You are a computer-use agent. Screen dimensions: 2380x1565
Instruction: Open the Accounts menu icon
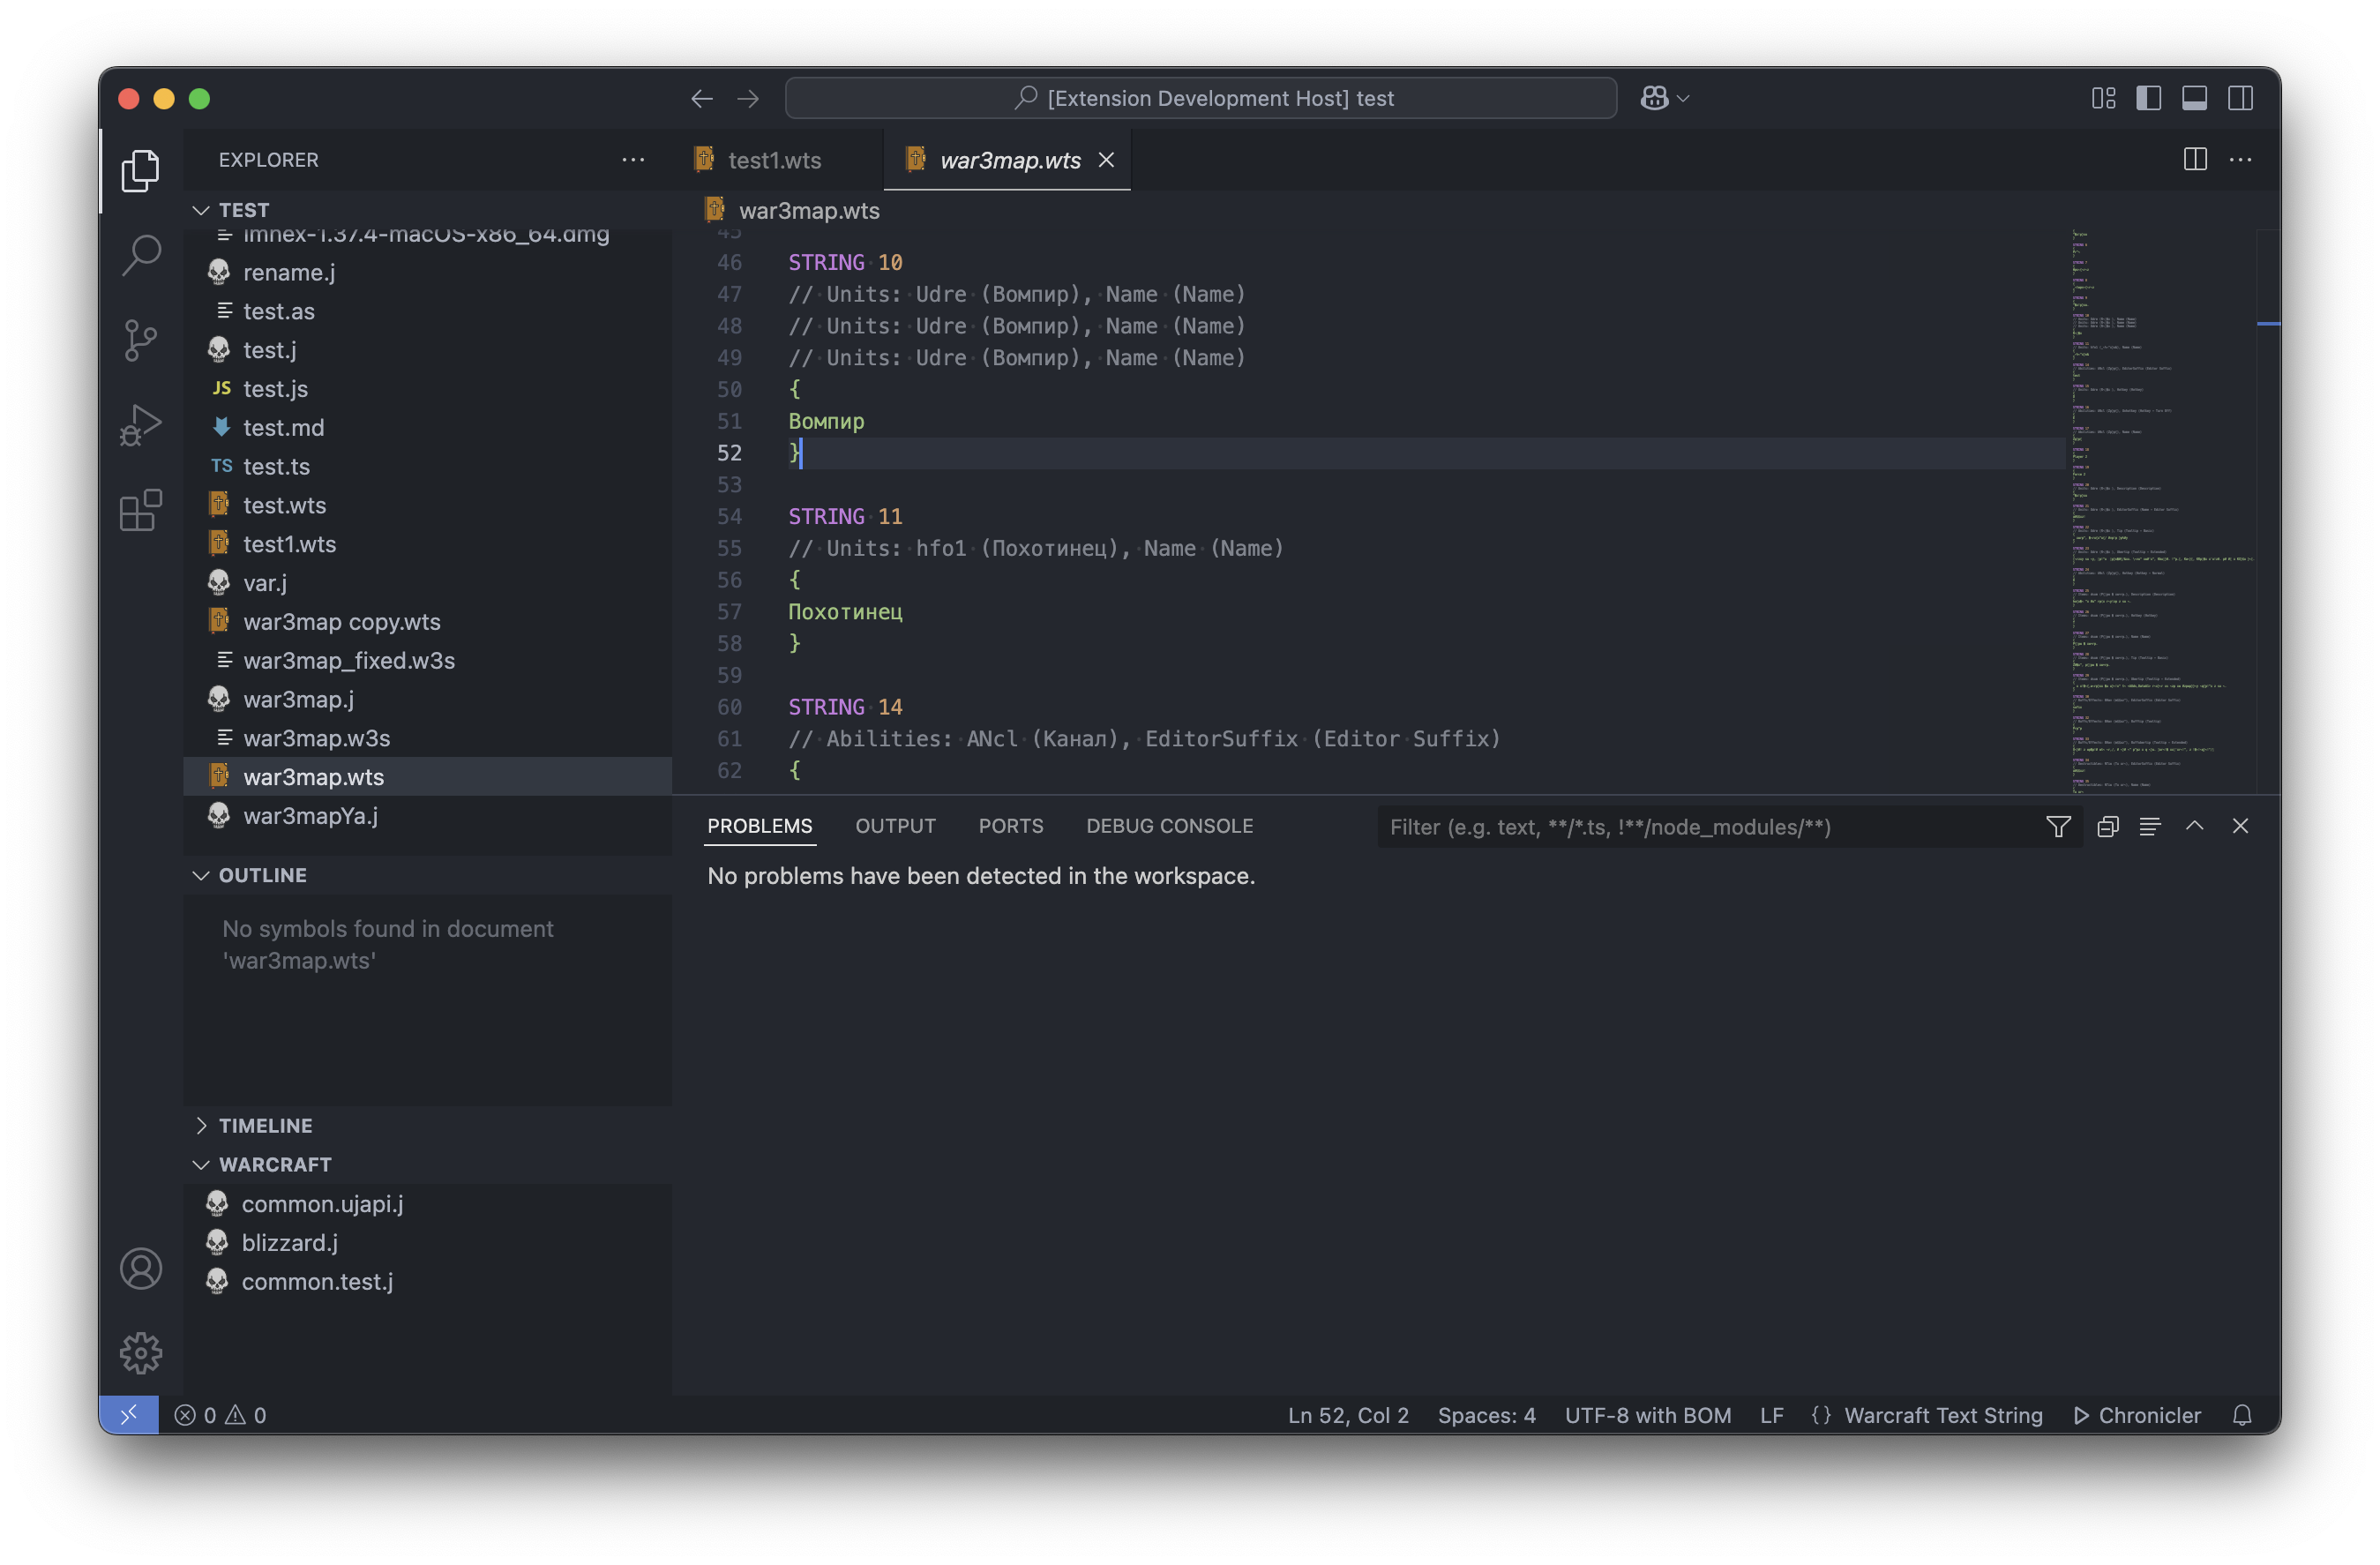(141, 1268)
